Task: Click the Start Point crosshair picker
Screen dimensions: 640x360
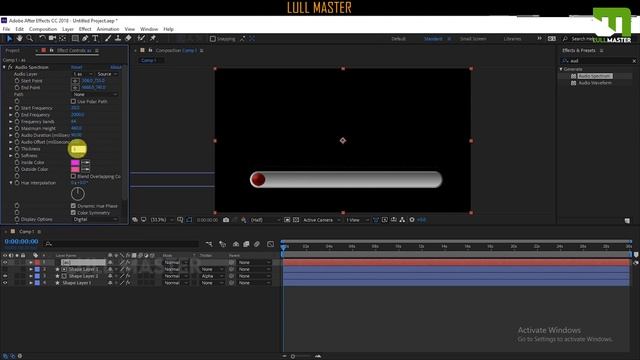Action: coord(76,81)
